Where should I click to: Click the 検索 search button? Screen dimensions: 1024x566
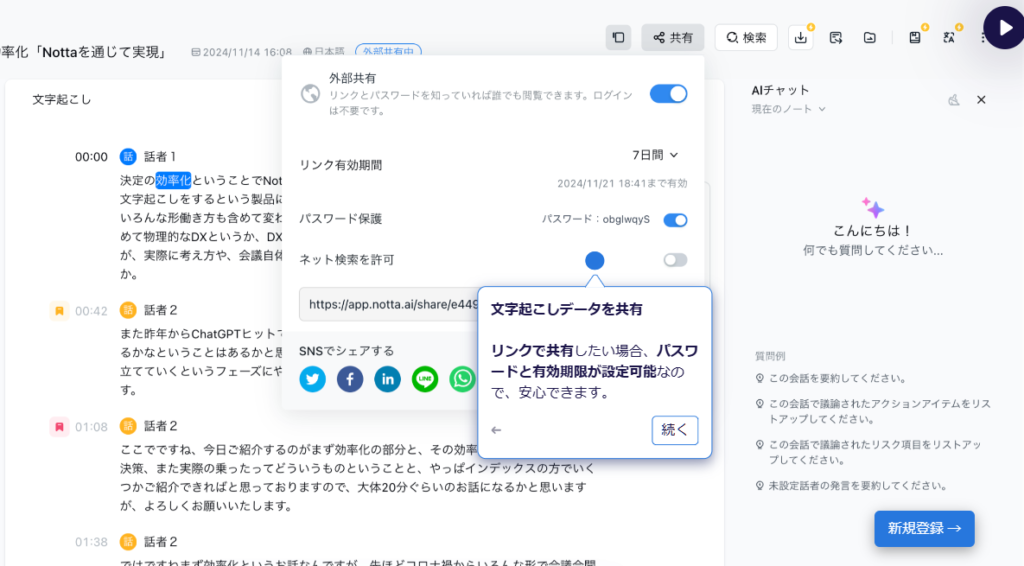tap(746, 37)
